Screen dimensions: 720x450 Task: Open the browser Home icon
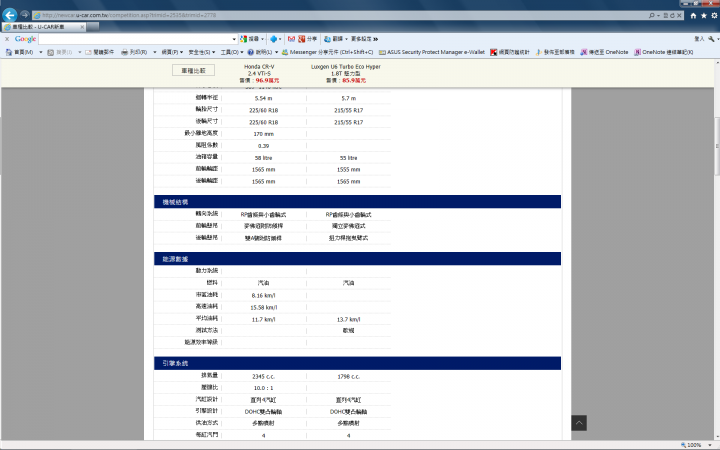click(693, 16)
